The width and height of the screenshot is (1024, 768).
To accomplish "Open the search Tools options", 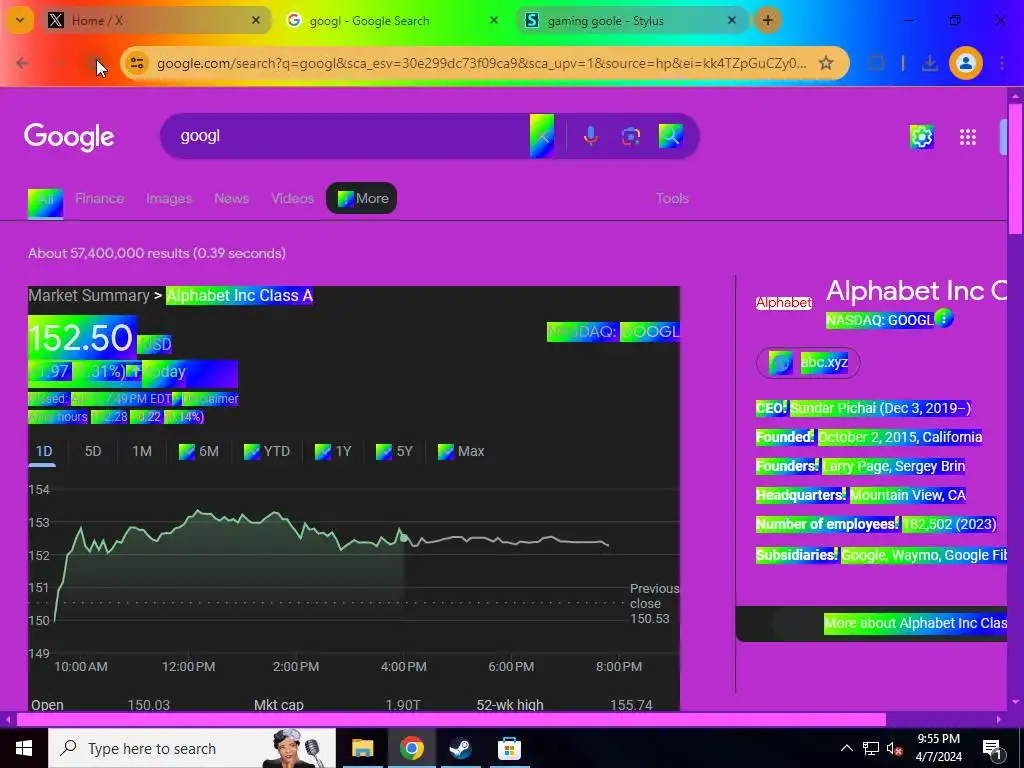I will click(x=672, y=199).
